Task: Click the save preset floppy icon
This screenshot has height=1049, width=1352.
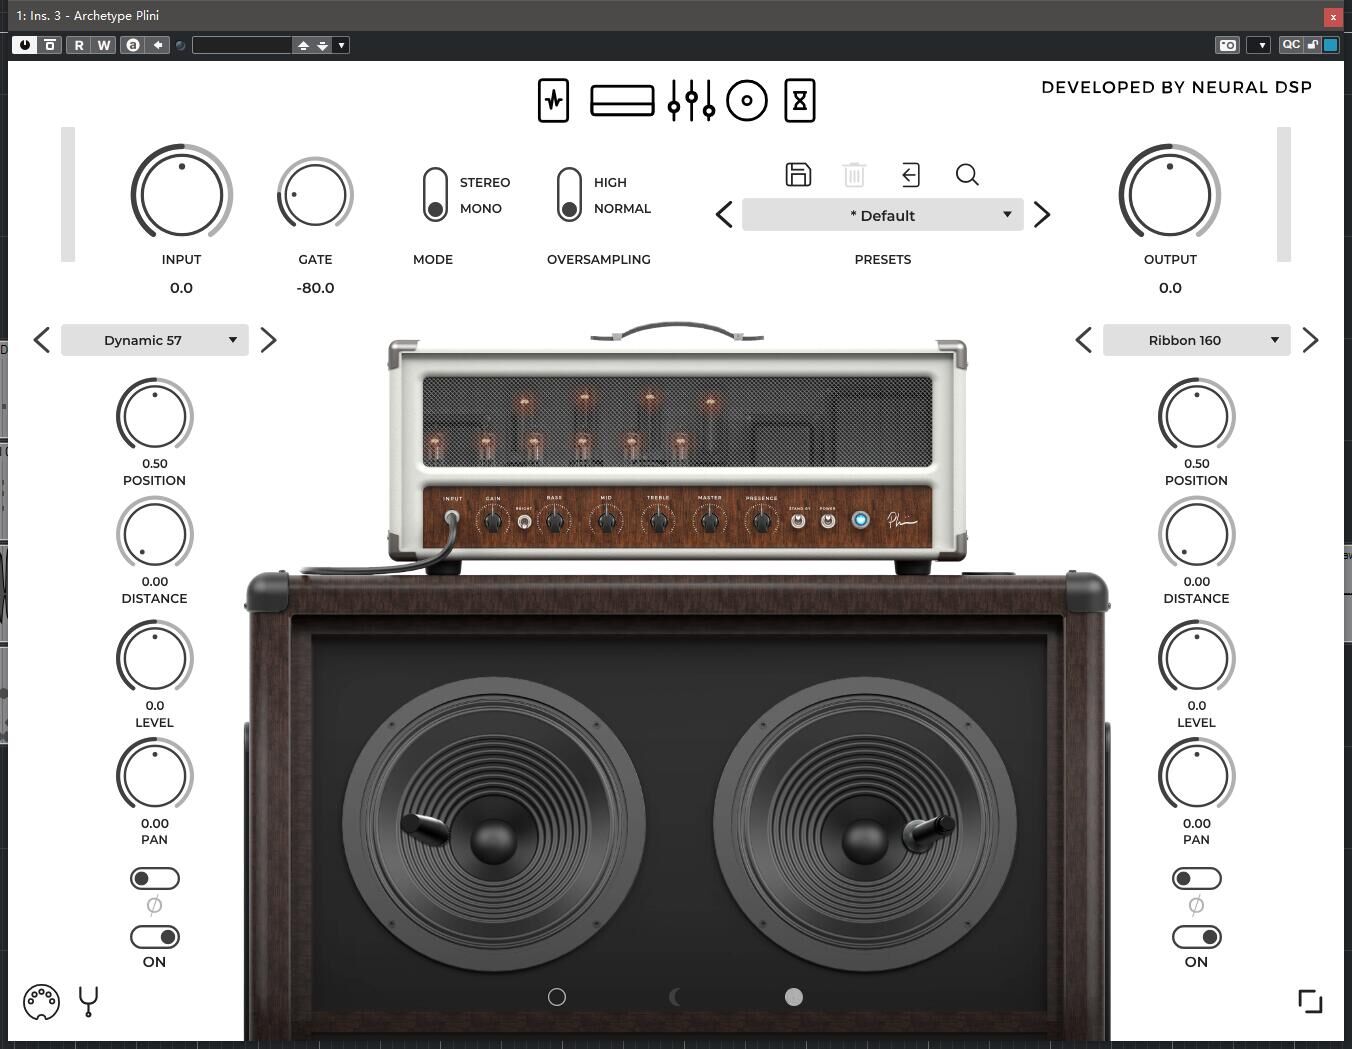Action: pos(798,175)
